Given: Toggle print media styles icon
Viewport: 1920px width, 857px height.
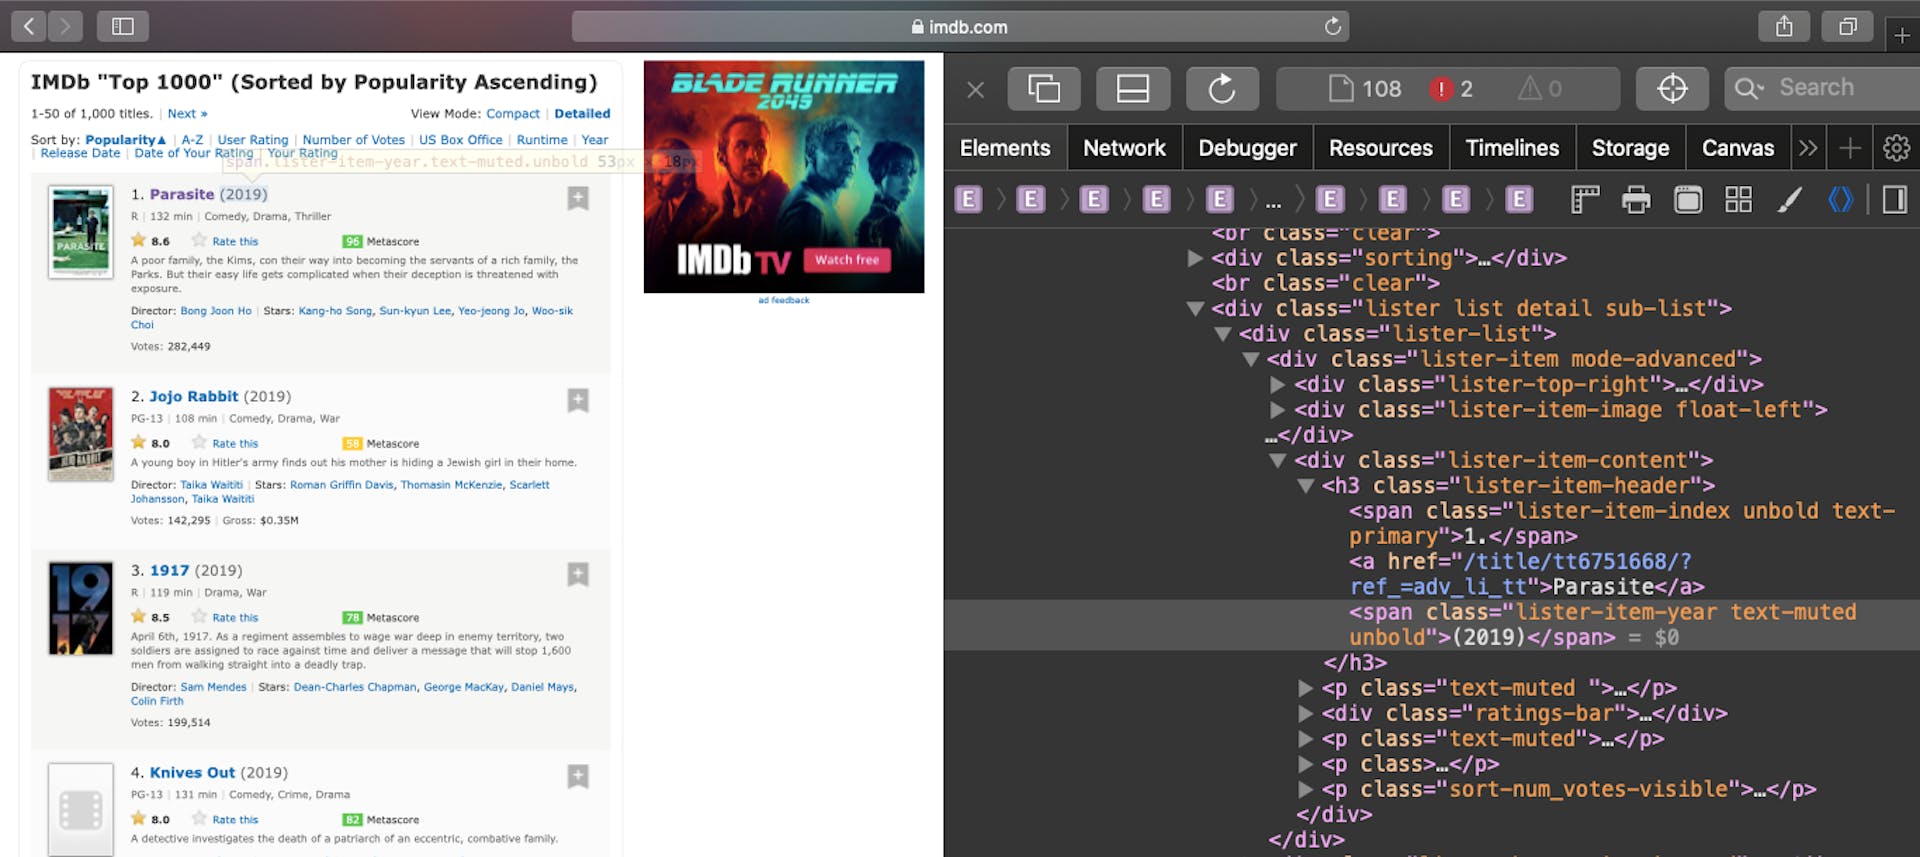Looking at the screenshot, I should 1636,200.
